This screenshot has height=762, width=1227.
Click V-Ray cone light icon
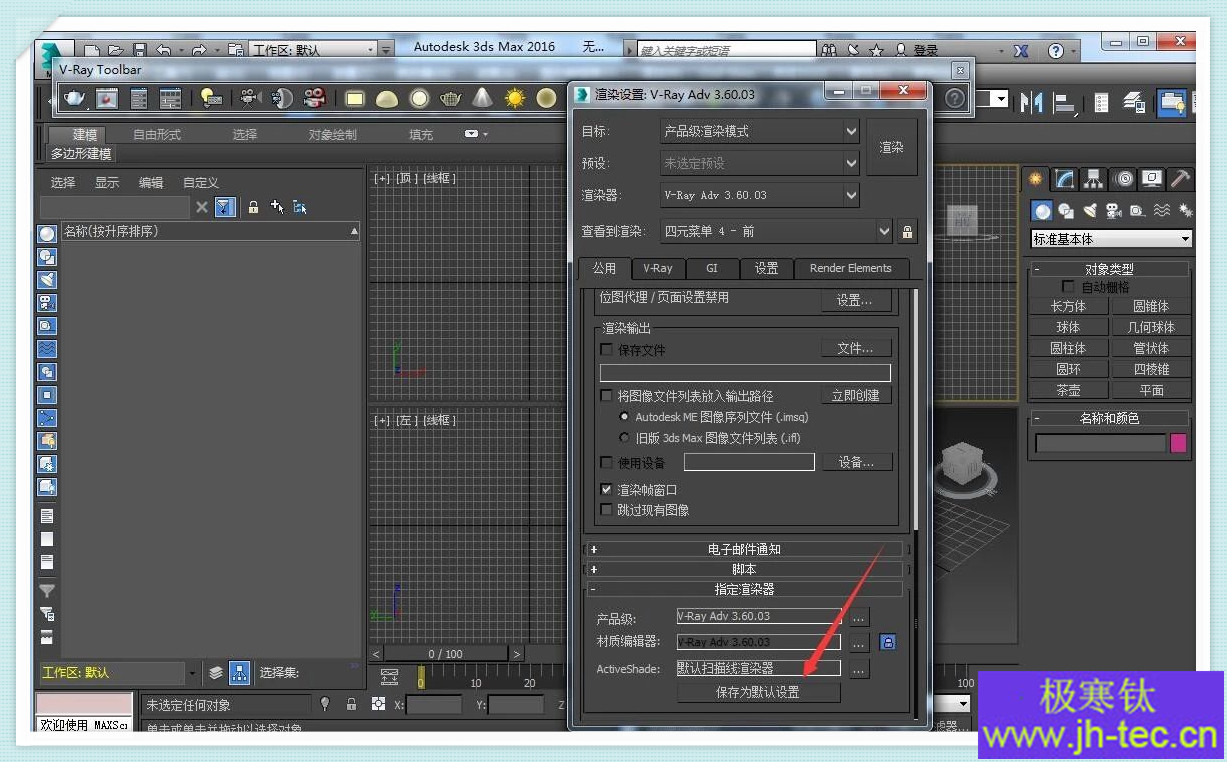[x=483, y=98]
